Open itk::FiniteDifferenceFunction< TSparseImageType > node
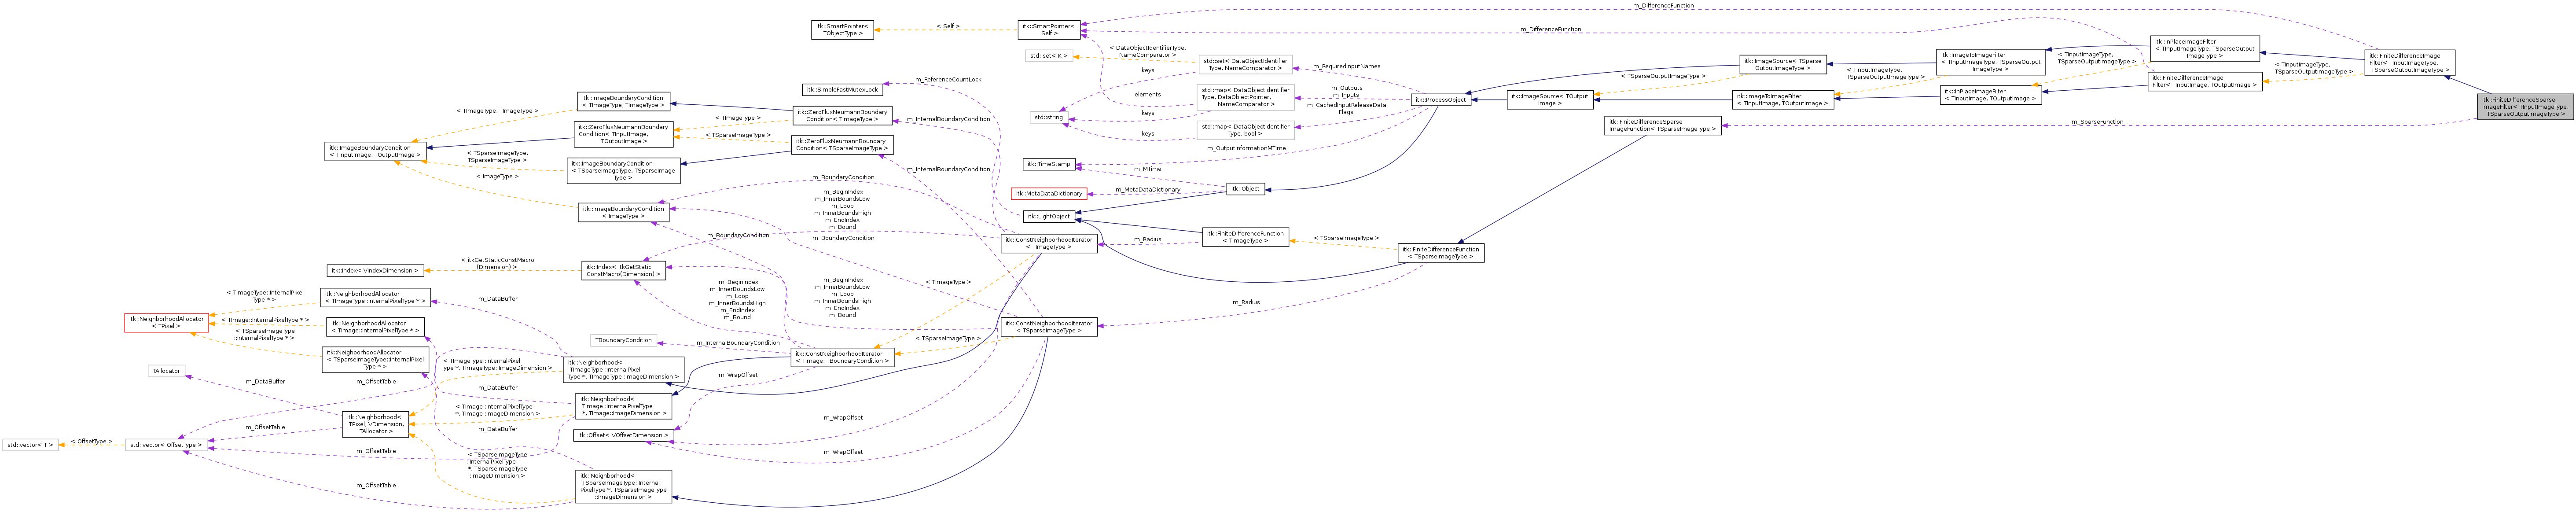Viewport: 2576px width, 512px height. click(x=1441, y=253)
